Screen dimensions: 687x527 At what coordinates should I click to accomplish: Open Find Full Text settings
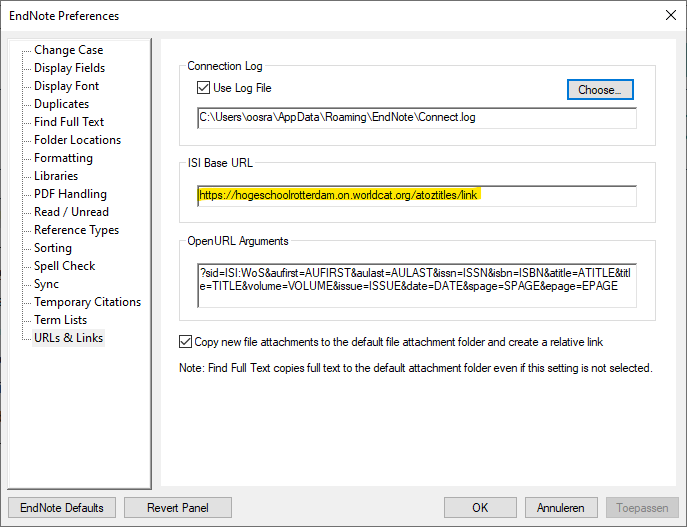click(x=68, y=122)
